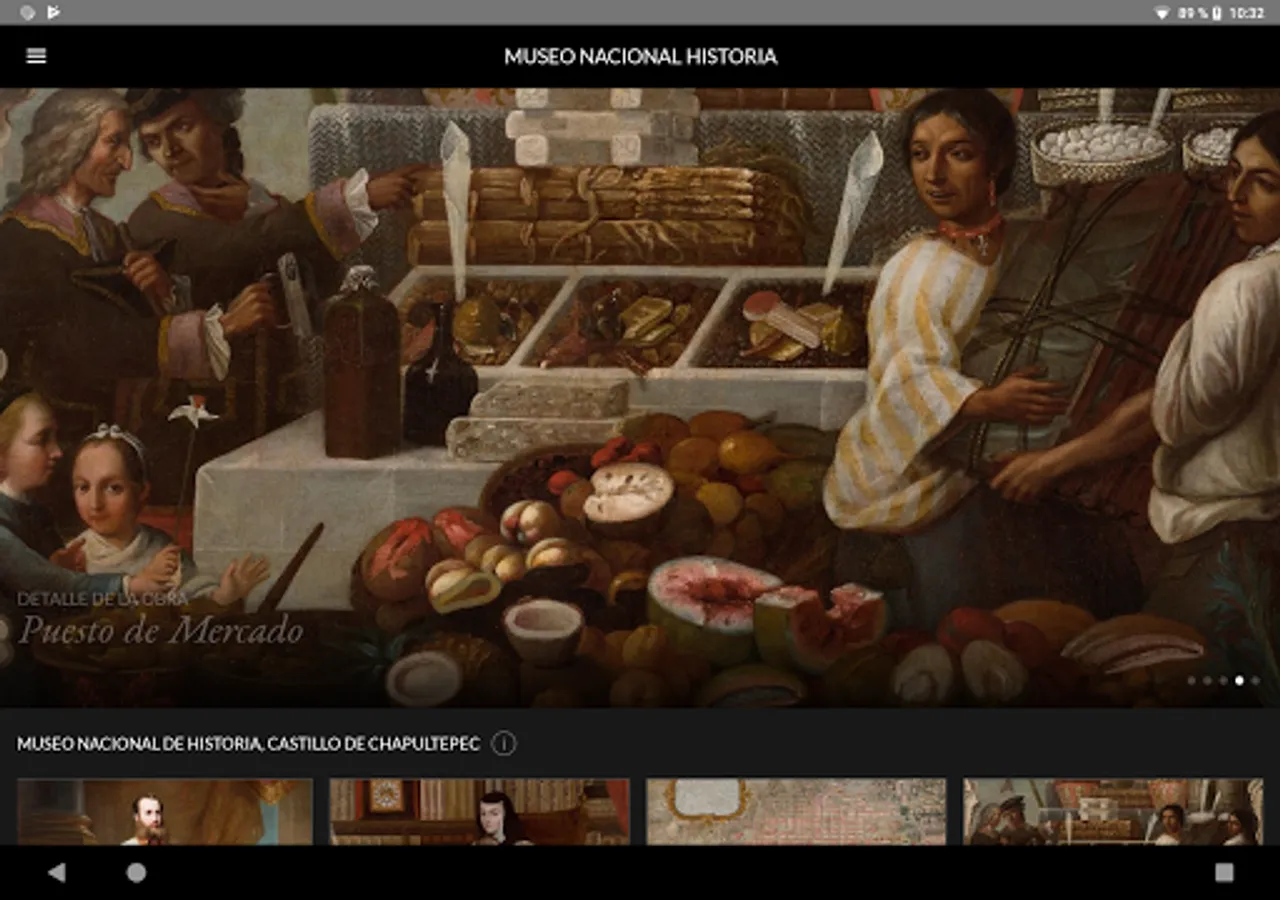The height and width of the screenshot is (900, 1280).
Task: Tap the info icon beside Castillo de Chapultepec
Action: (x=504, y=744)
